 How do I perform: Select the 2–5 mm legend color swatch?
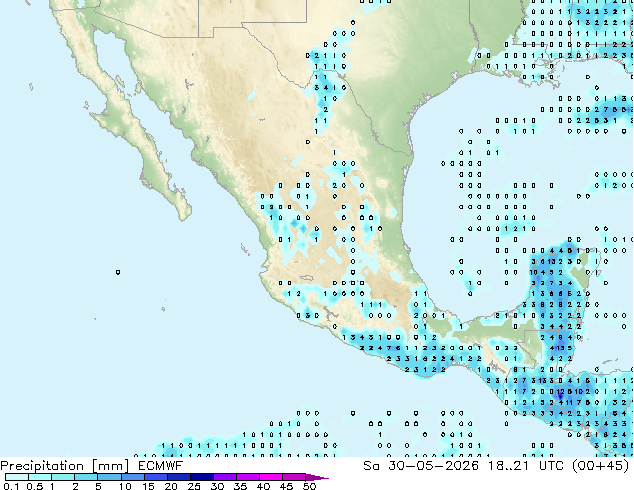tap(86, 477)
